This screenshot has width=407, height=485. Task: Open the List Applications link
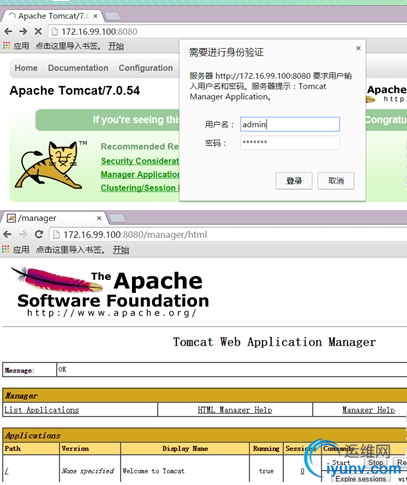coord(42,410)
